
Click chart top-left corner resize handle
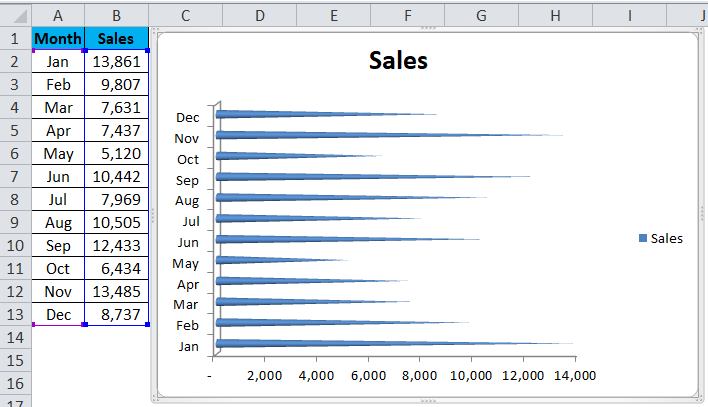pos(154,30)
